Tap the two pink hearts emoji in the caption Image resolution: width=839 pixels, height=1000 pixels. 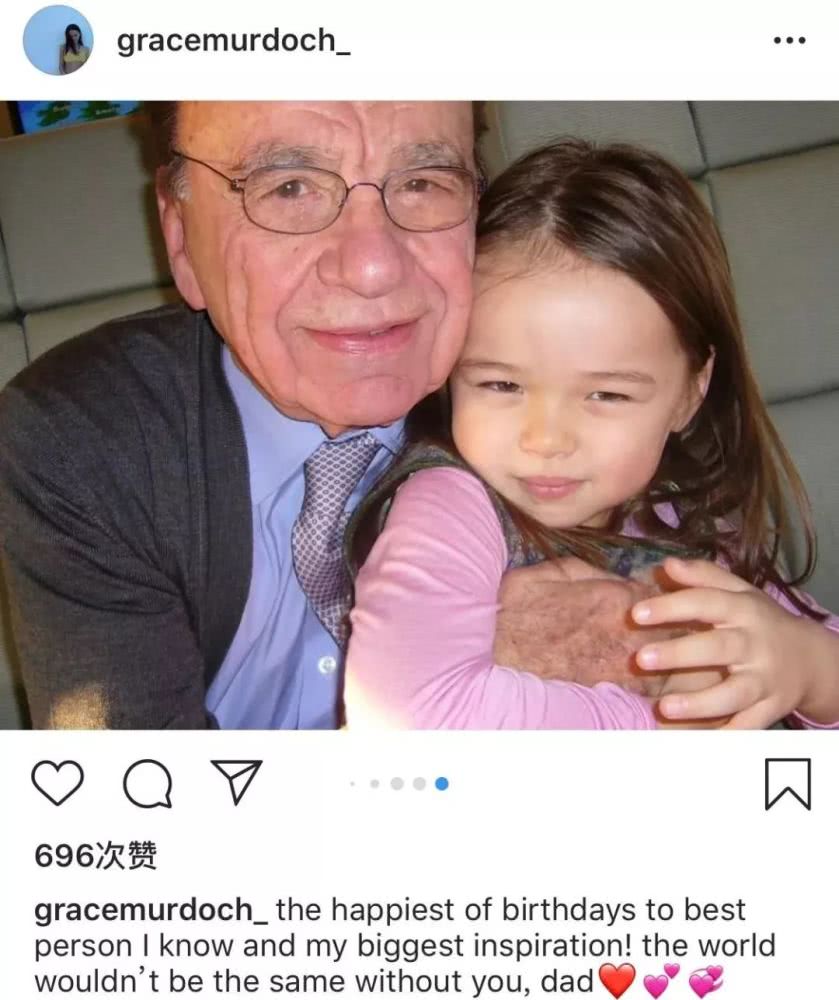click(661, 980)
